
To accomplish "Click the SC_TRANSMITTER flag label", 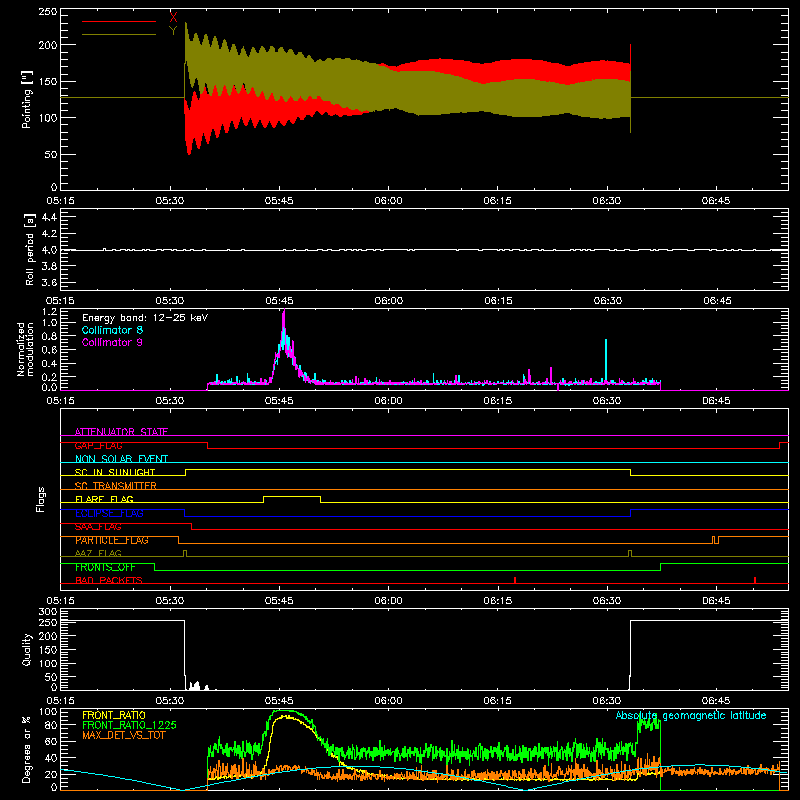I will pos(116,486).
